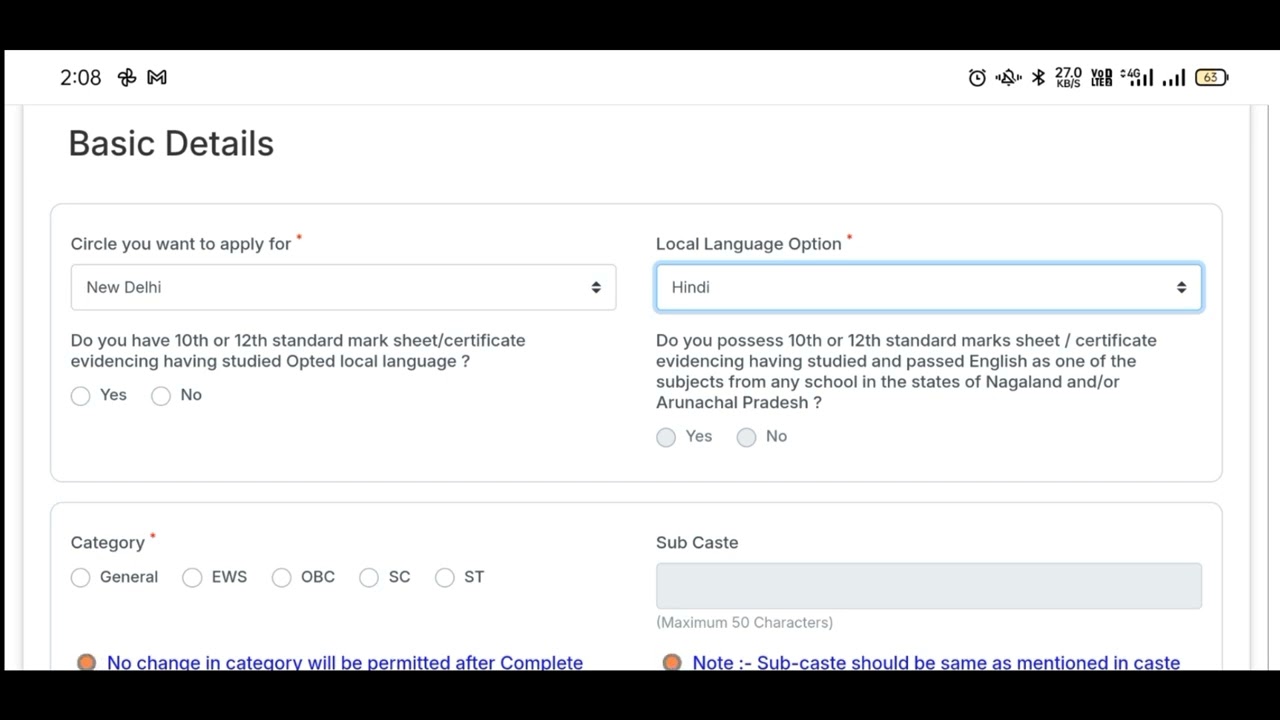Tap the alarm clock status icon

tap(977, 78)
